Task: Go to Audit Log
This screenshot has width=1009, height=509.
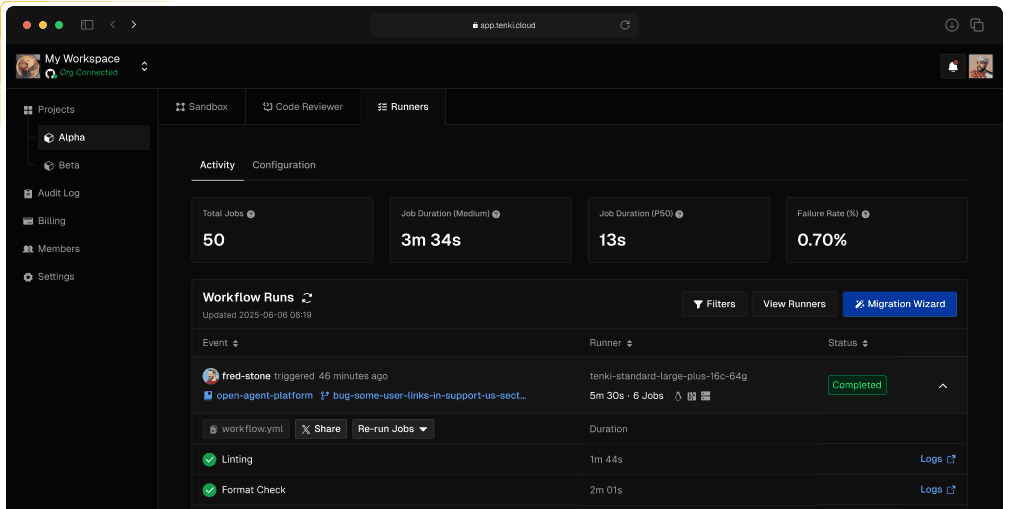Action: pos(51,193)
